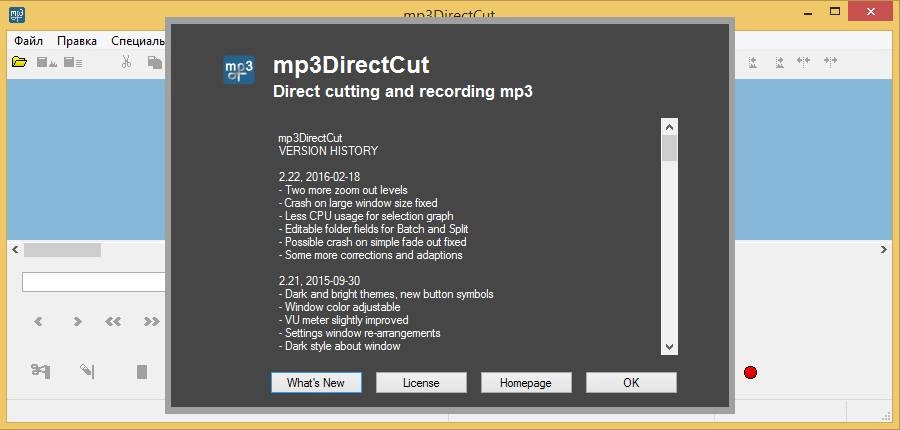Click the scissors cut-selection button at bottom left
This screenshot has height=430, width=900.
(40, 371)
